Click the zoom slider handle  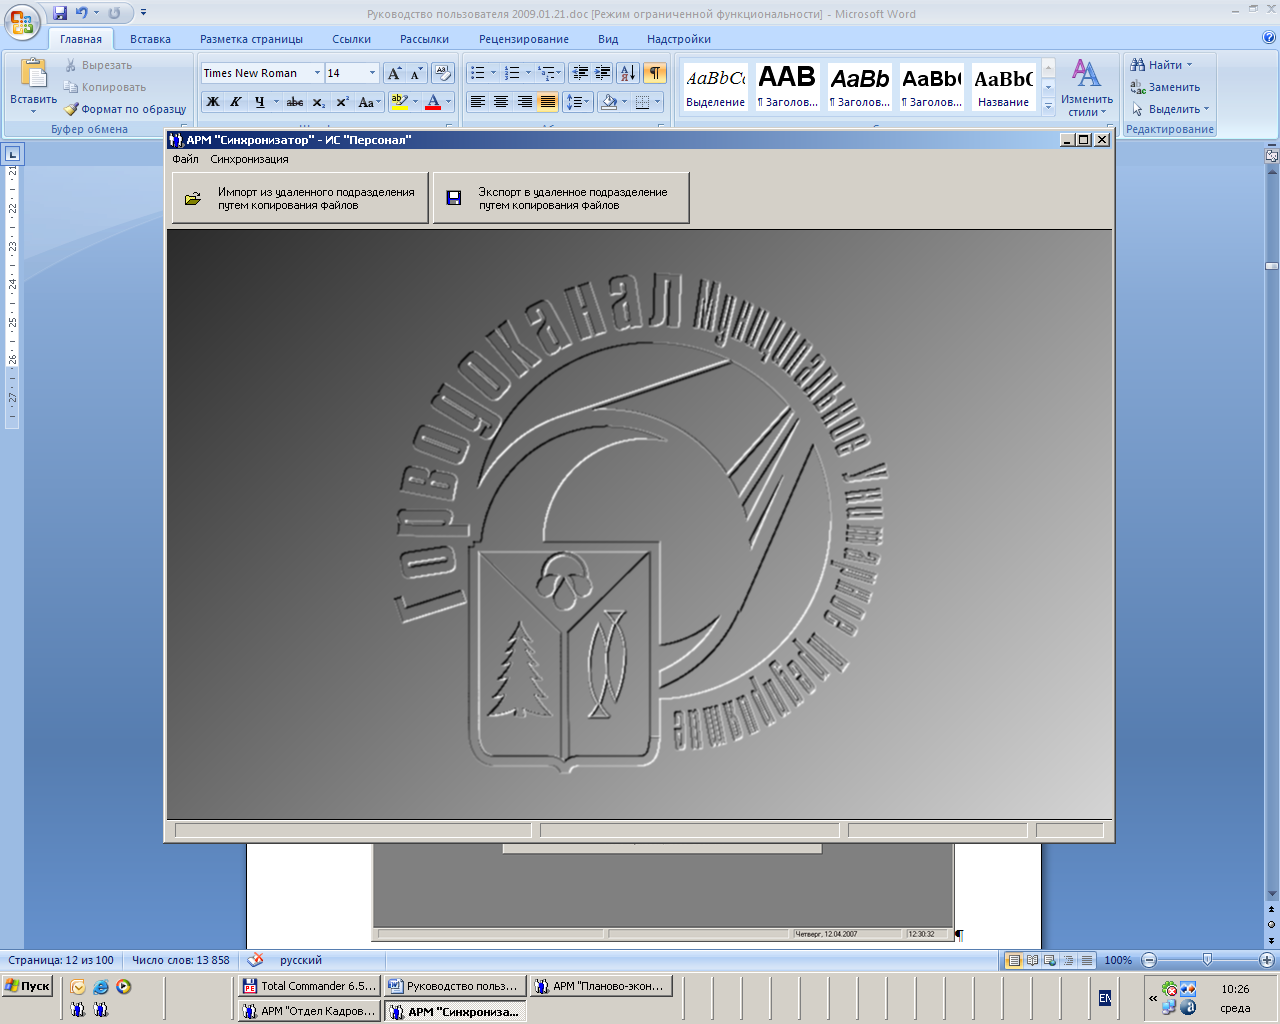1207,960
